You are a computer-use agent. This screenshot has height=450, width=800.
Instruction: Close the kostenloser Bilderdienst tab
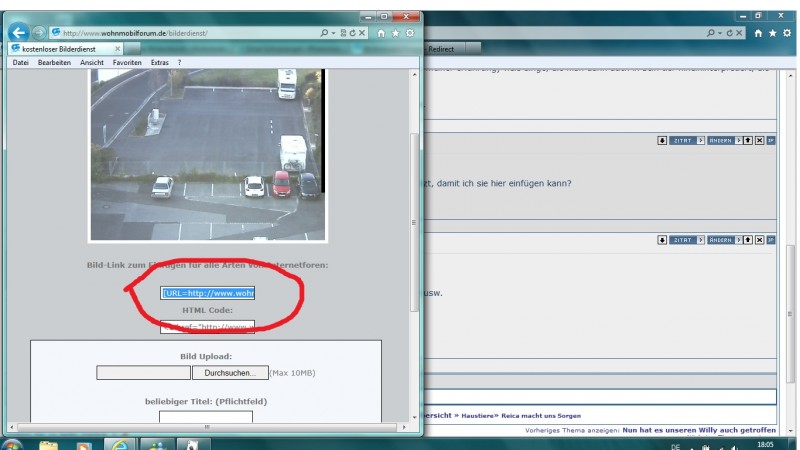(x=117, y=48)
